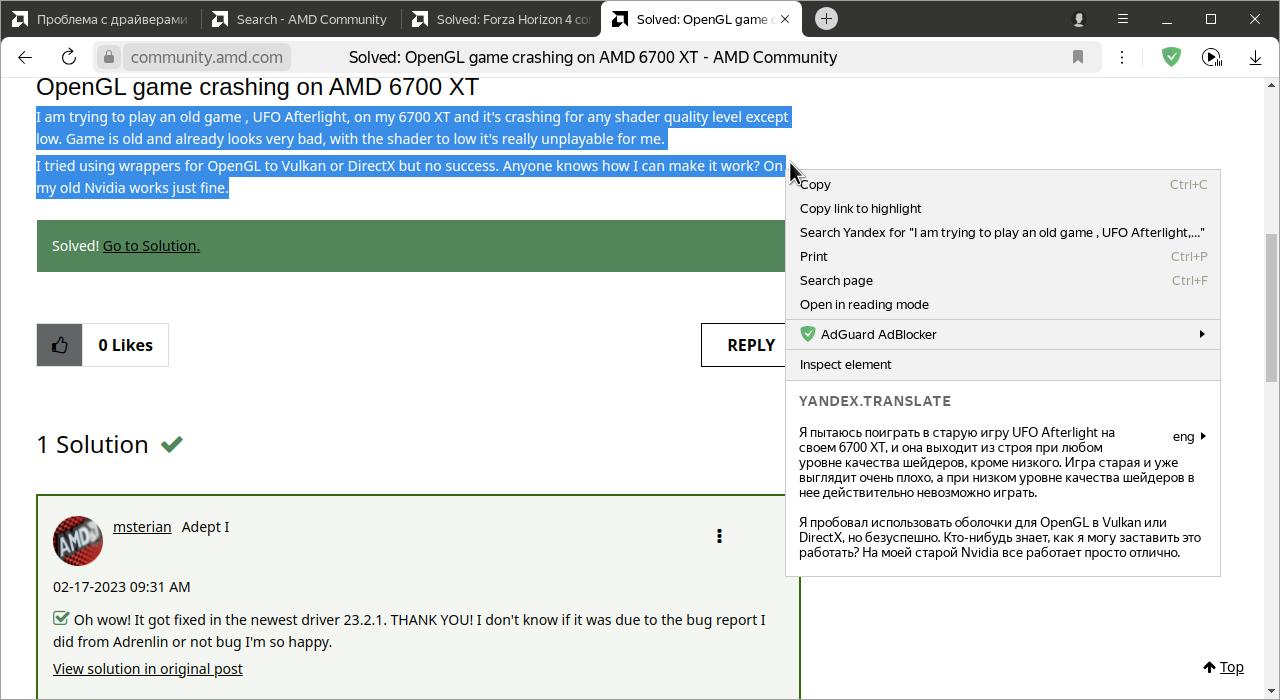The image size is (1280, 700).
Task: Choose Copy in the context menu
Action: click(x=1003, y=184)
